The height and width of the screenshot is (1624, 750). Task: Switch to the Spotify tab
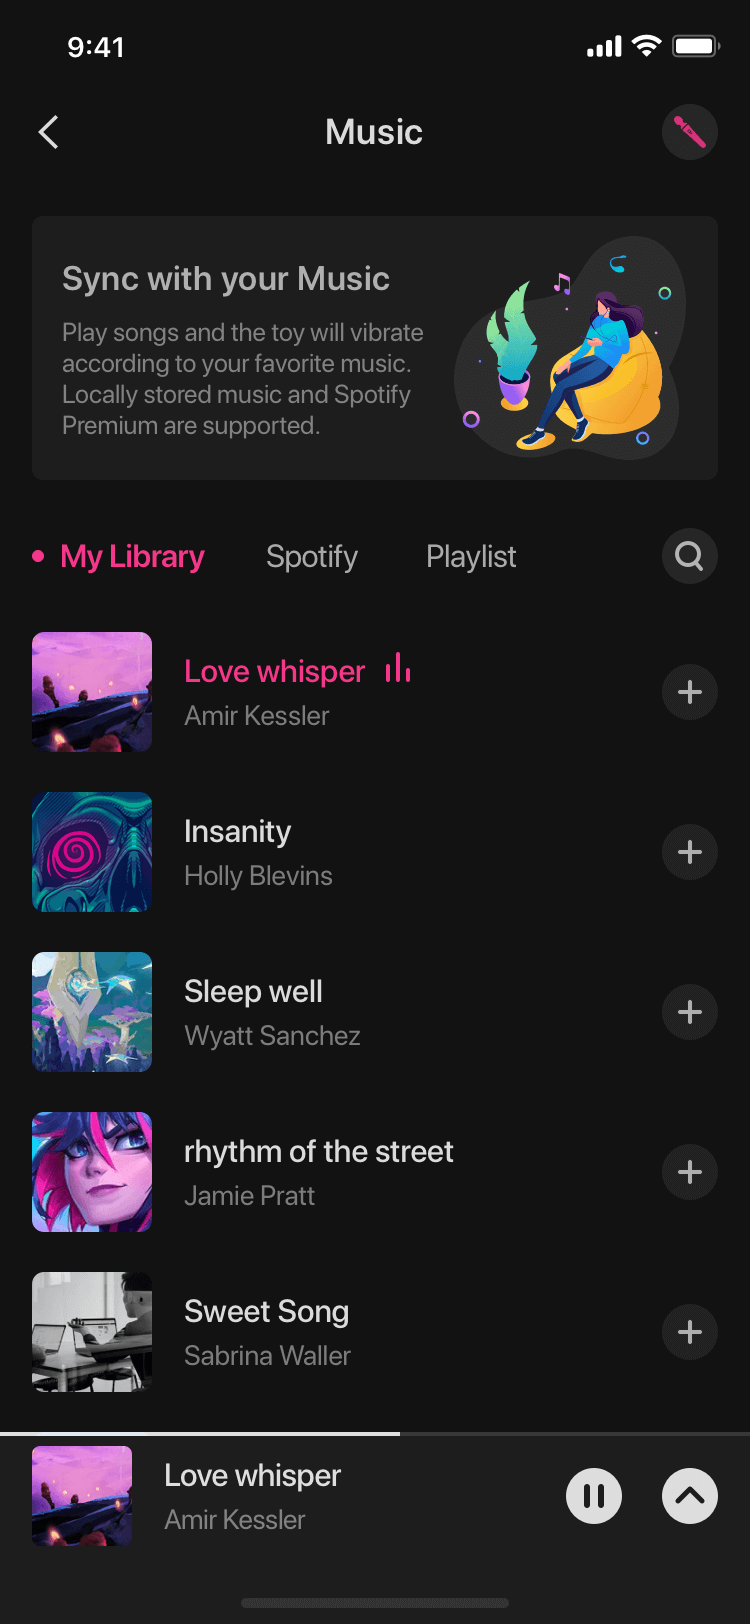pyautogui.click(x=312, y=556)
